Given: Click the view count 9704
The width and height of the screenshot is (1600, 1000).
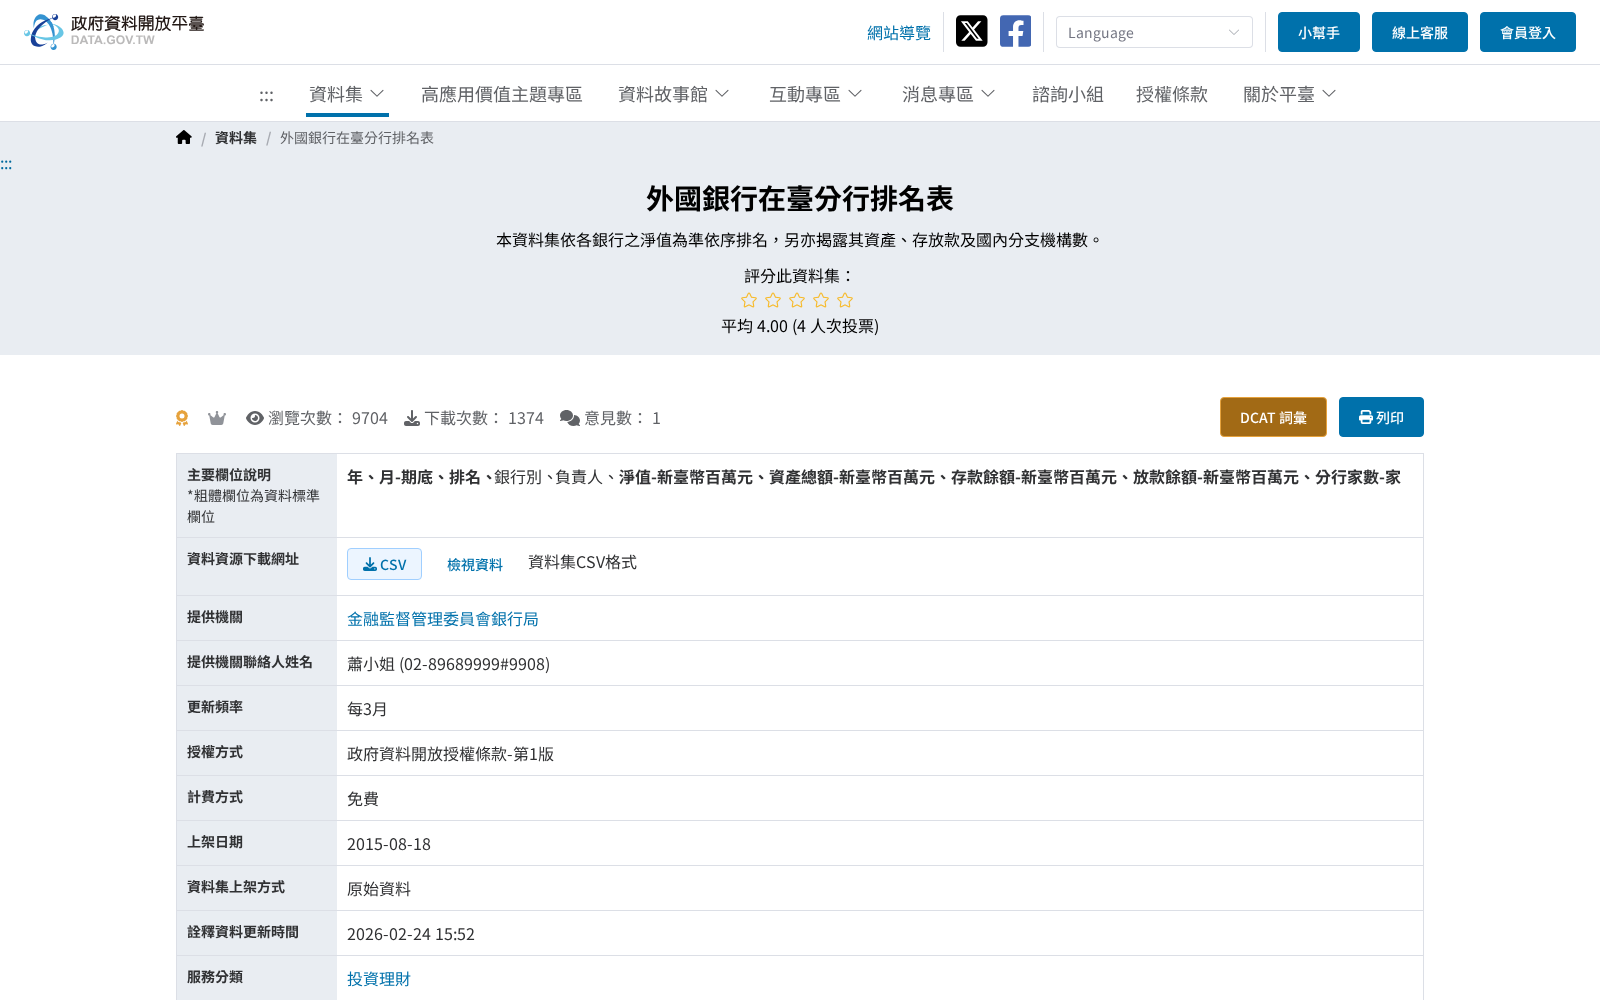Looking at the screenshot, I should click(x=370, y=418).
